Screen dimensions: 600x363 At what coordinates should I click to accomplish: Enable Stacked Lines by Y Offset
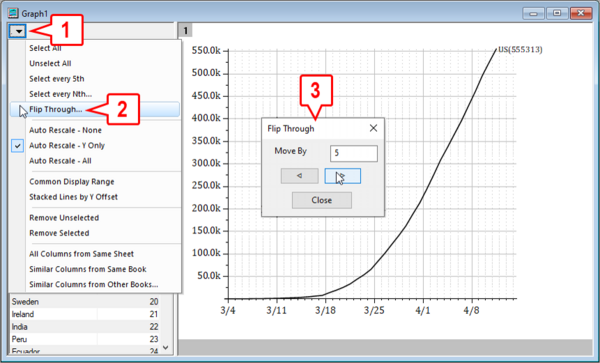pyautogui.click(x=73, y=197)
